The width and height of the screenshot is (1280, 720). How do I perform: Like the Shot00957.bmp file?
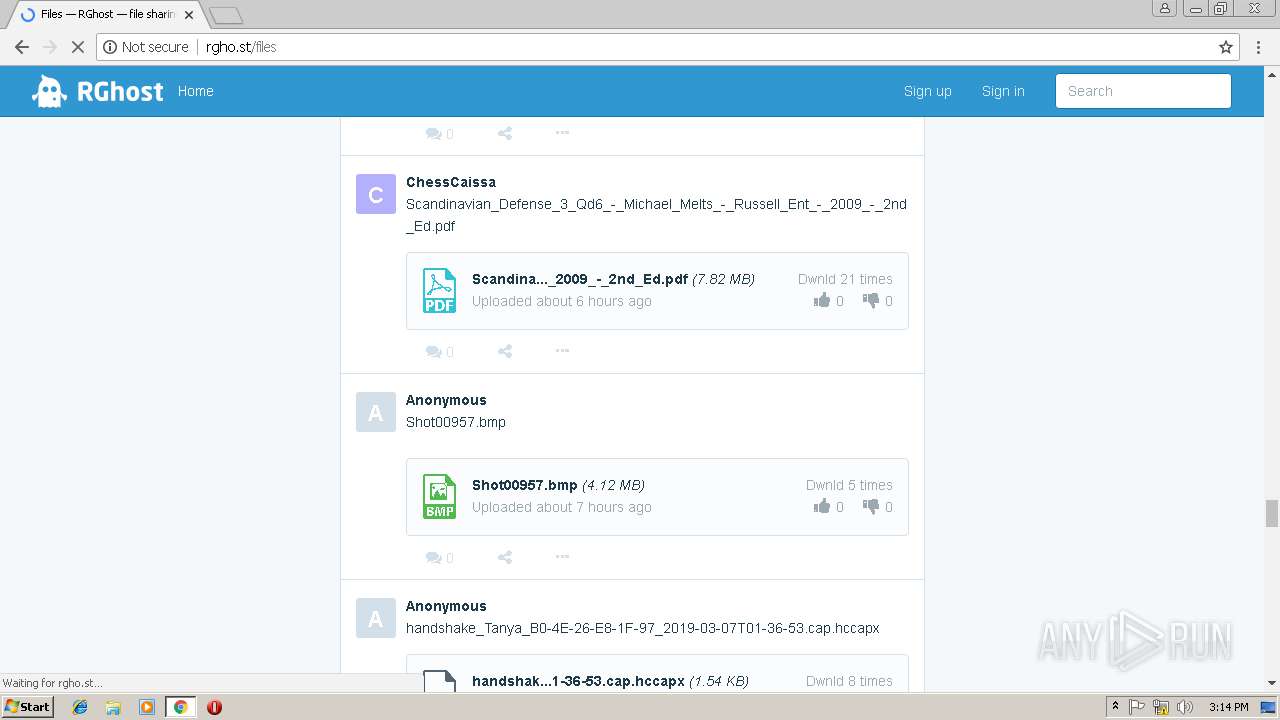(x=822, y=507)
